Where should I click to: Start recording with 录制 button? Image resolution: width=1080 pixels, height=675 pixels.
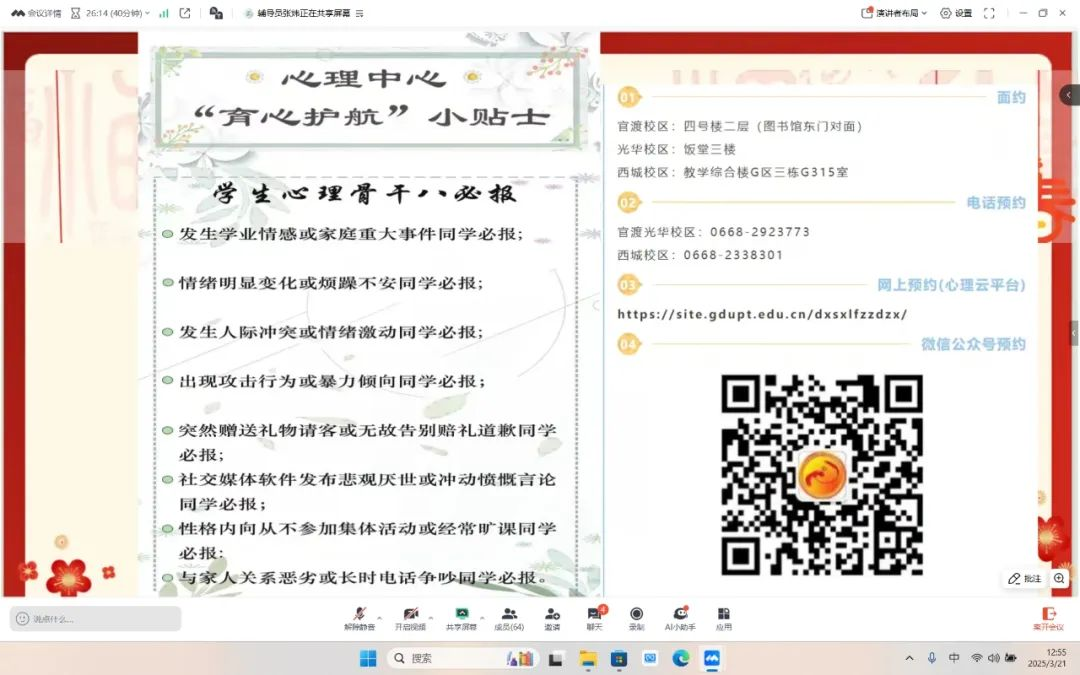636,618
